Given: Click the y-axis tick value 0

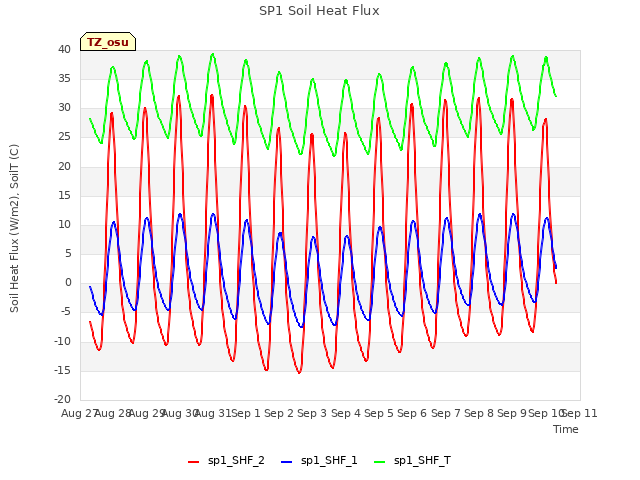Looking at the screenshot, I should (68, 282).
